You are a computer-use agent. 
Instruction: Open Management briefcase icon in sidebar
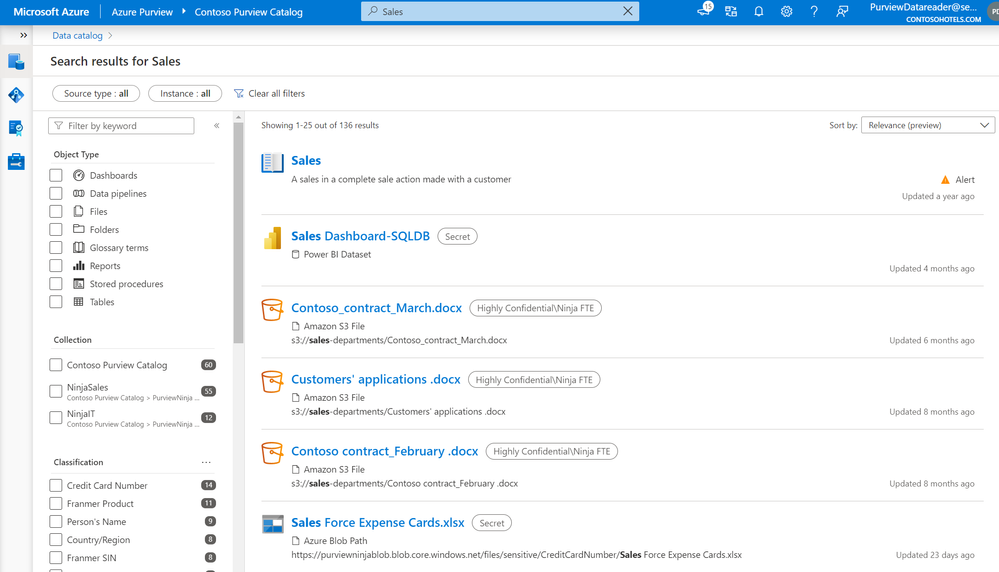click(x=16, y=161)
